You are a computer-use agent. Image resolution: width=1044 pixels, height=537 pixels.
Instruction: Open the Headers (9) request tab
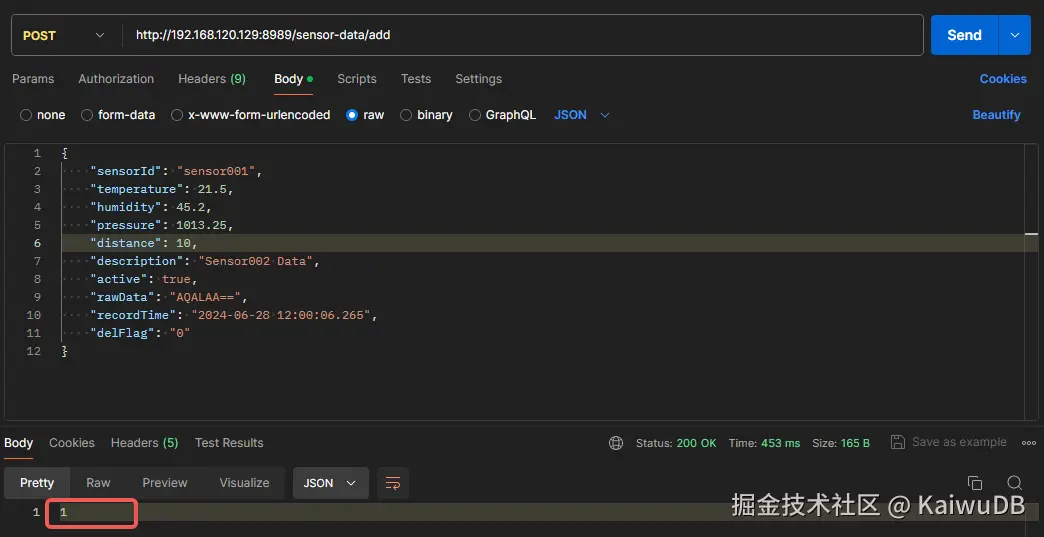pos(212,79)
